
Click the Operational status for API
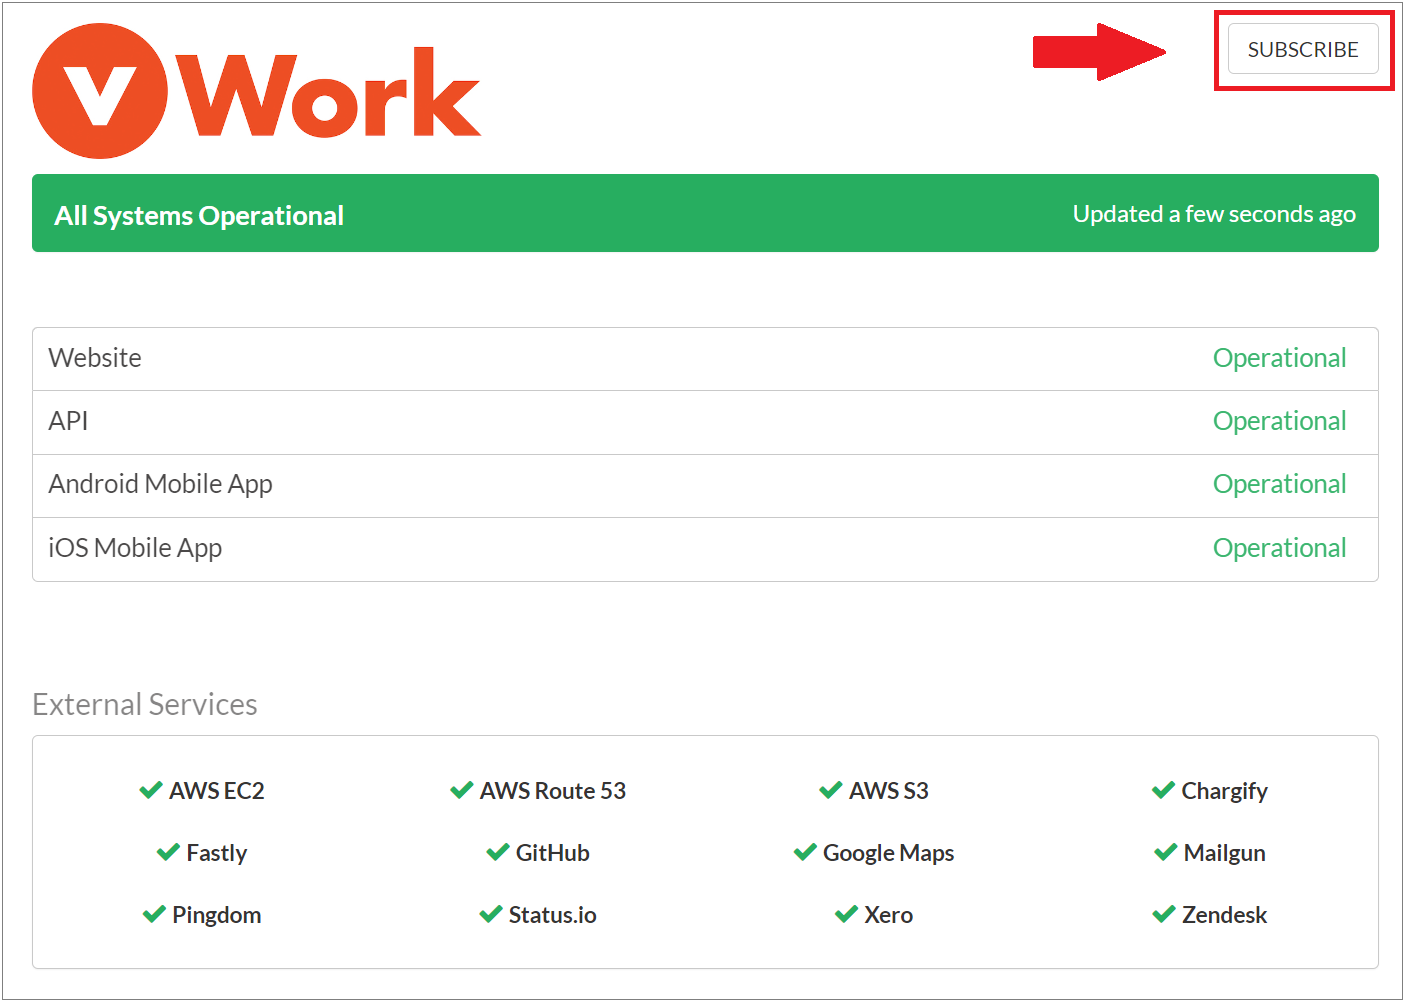tap(1279, 421)
